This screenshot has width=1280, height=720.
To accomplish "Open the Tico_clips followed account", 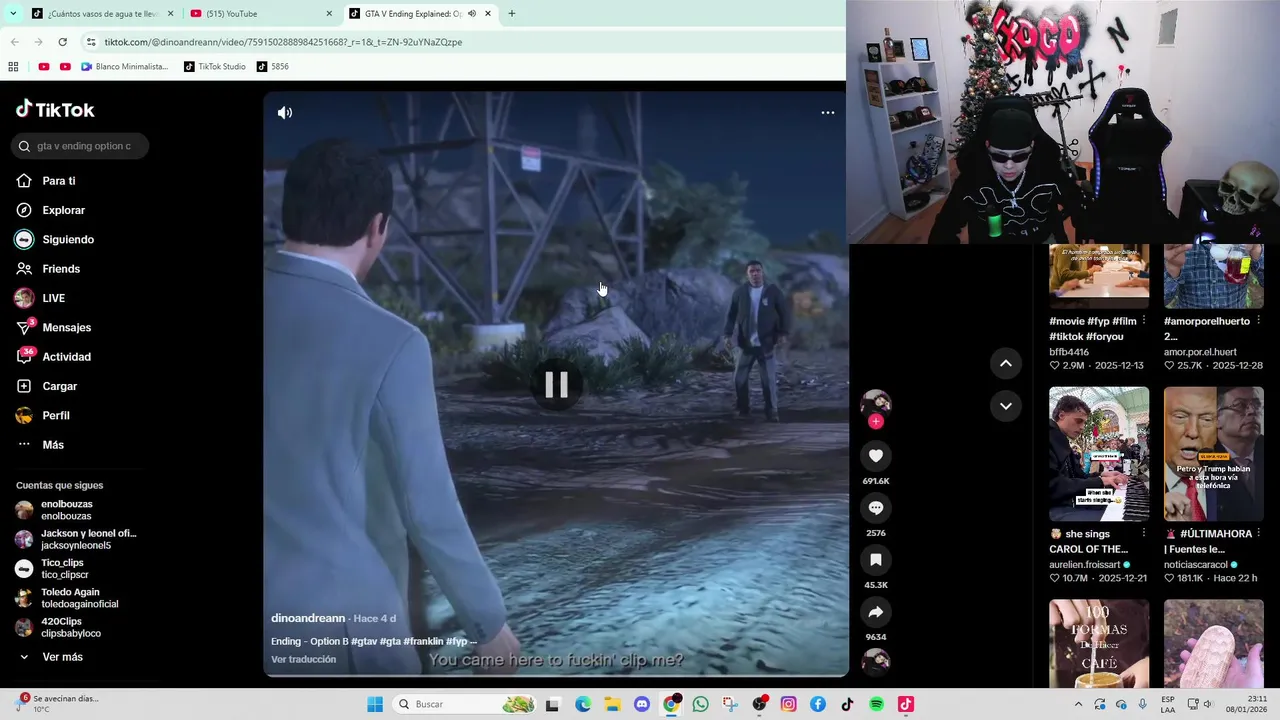I will coord(65,569).
